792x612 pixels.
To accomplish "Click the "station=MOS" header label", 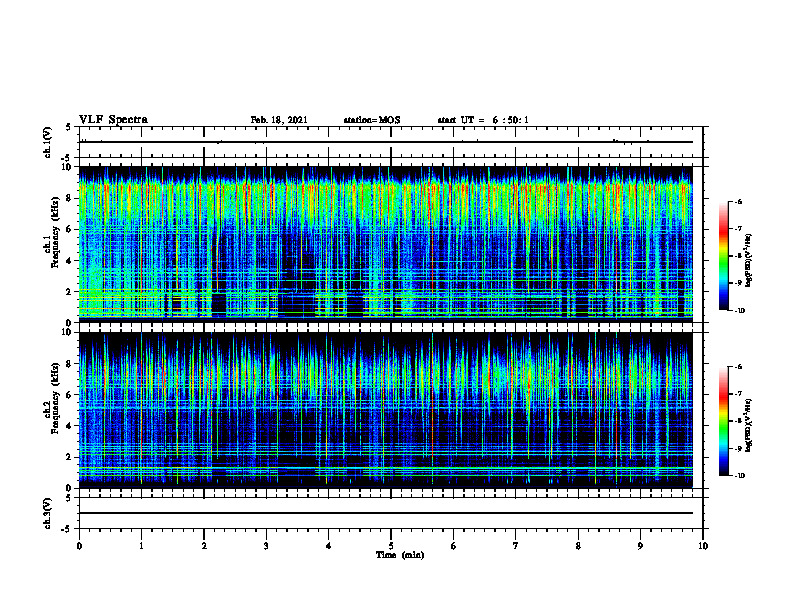I will (x=372, y=120).
